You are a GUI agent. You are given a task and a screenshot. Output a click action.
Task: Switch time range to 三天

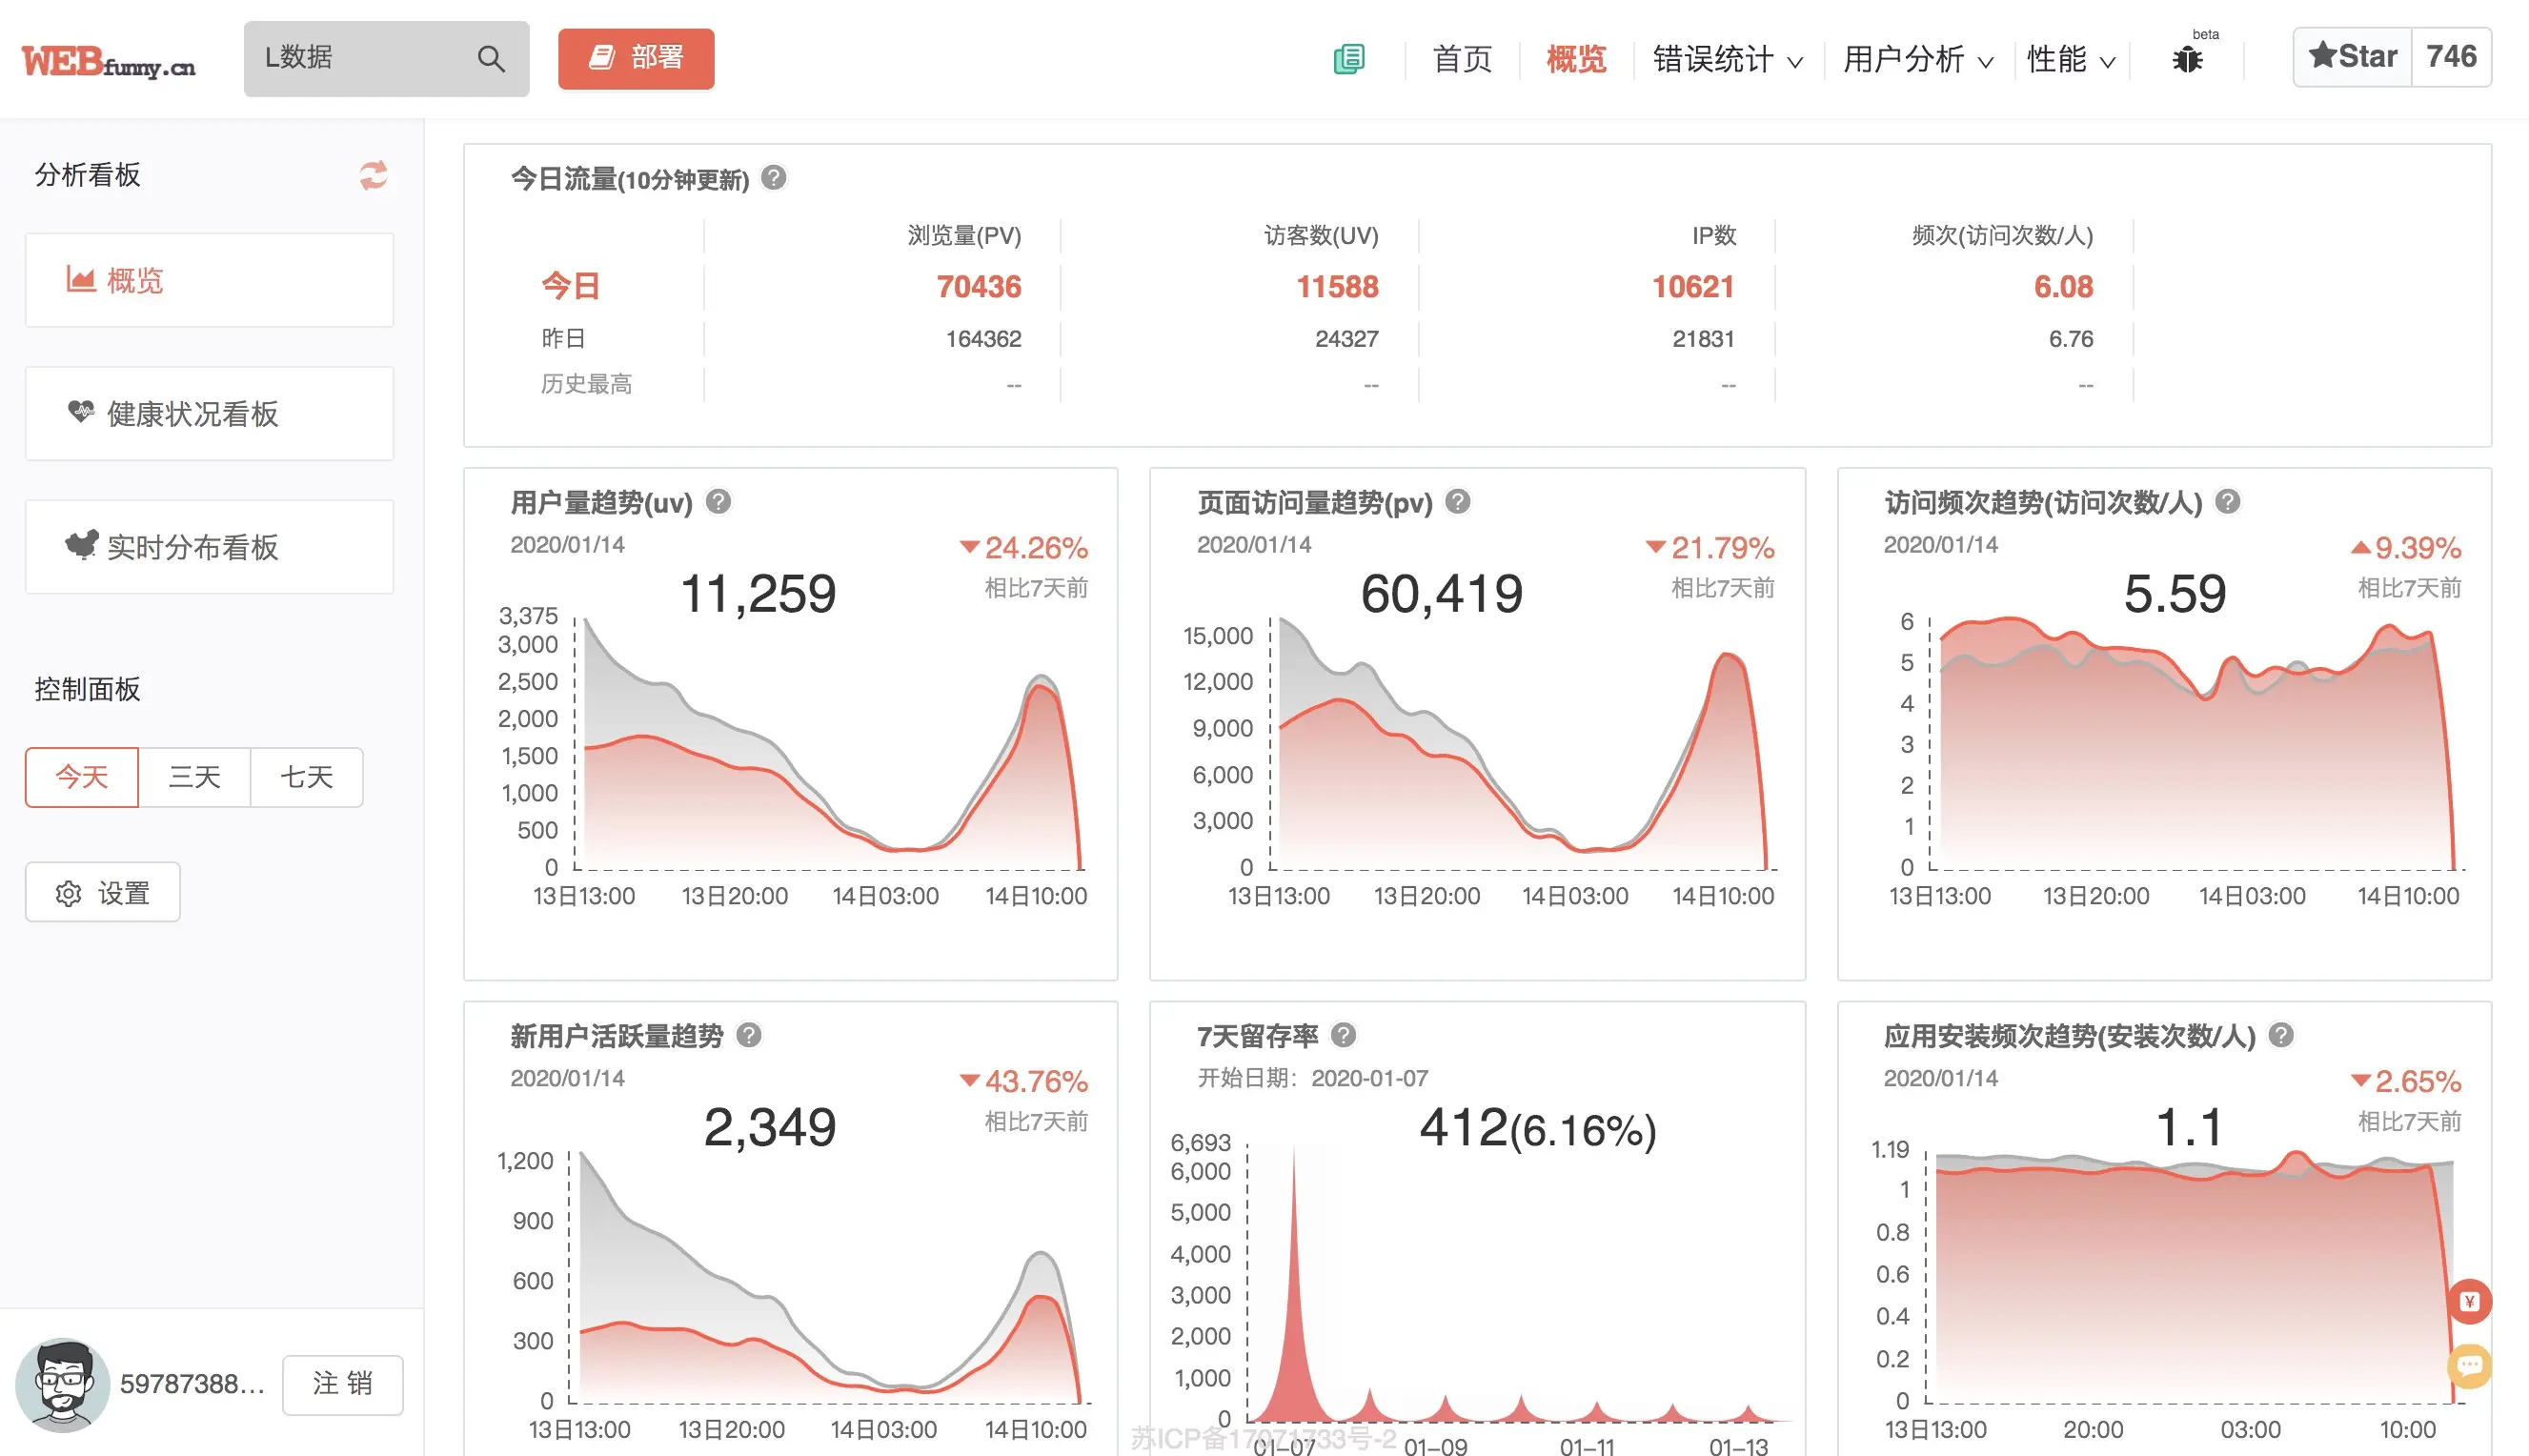[x=194, y=777]
